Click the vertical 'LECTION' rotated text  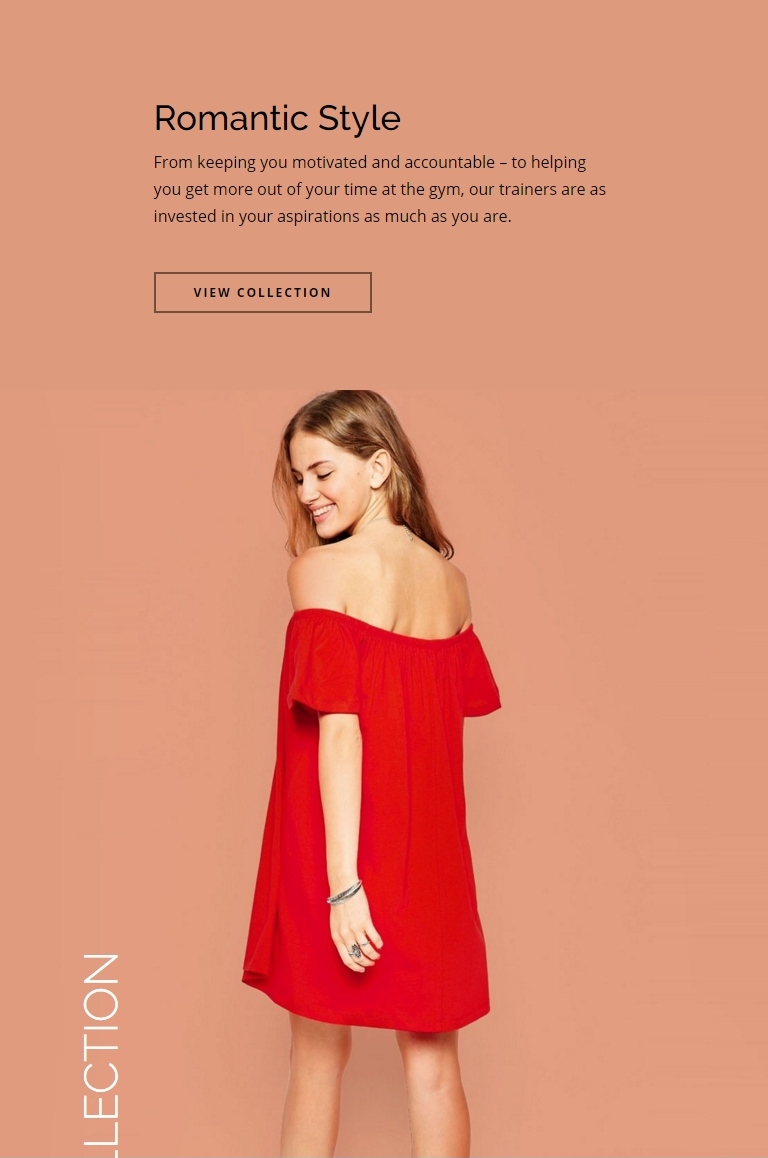(x=101, y=1055)
